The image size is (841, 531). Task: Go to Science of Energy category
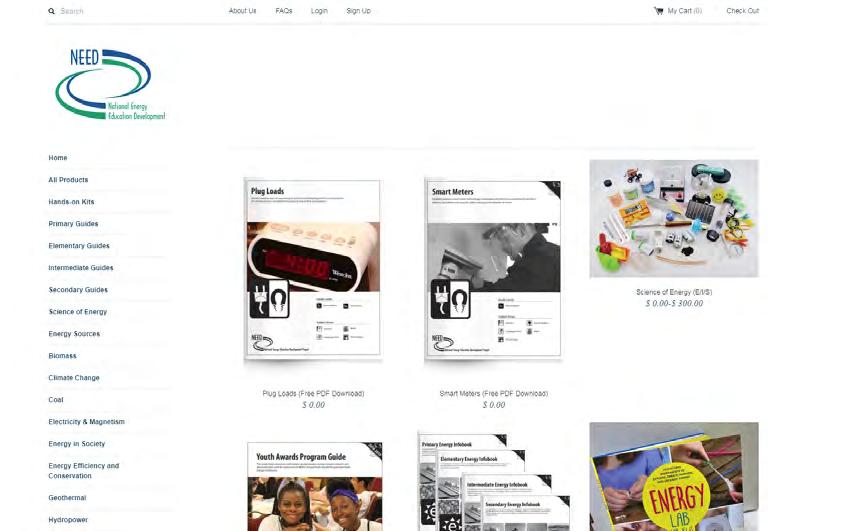coord(78,312)
